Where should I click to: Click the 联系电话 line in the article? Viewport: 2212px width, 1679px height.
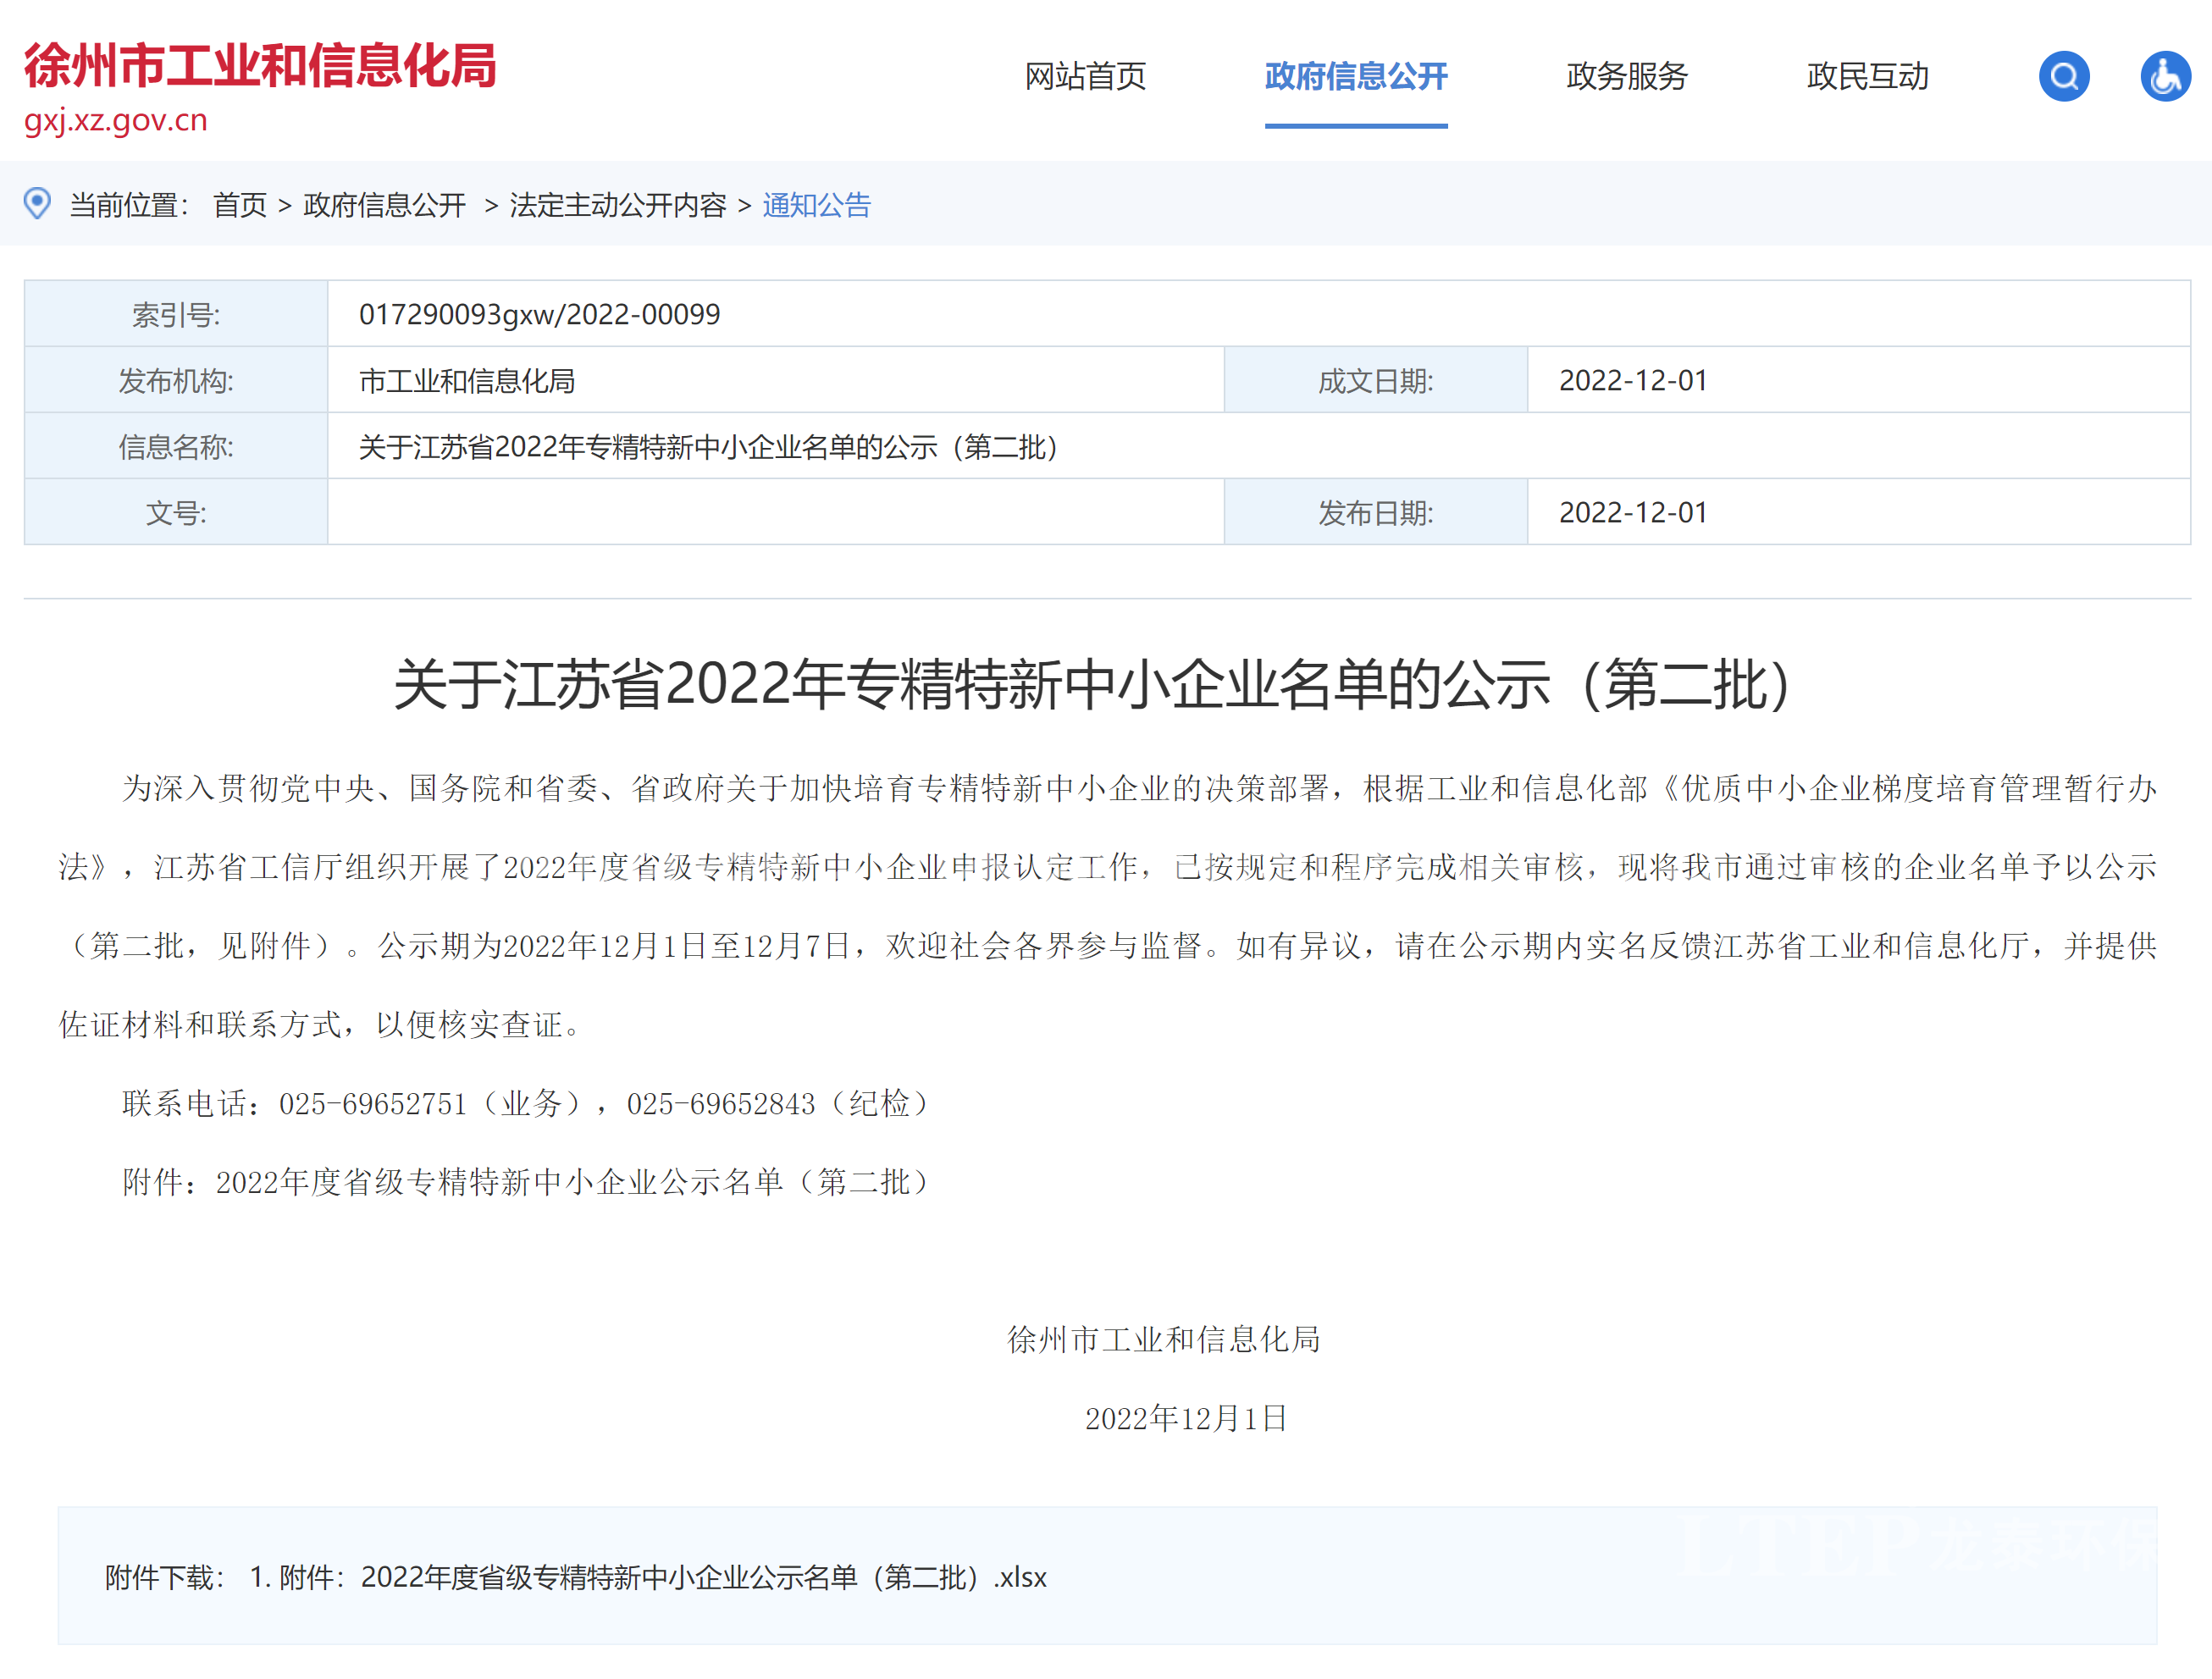(527, 1103)
